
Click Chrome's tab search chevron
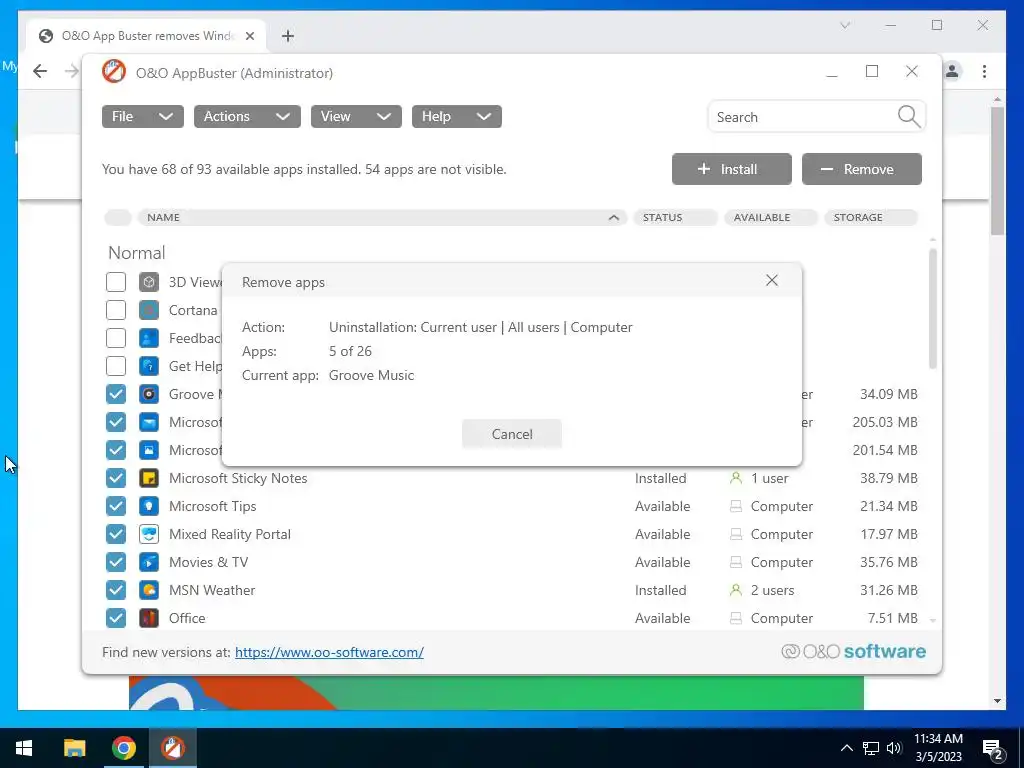point(844,25)
